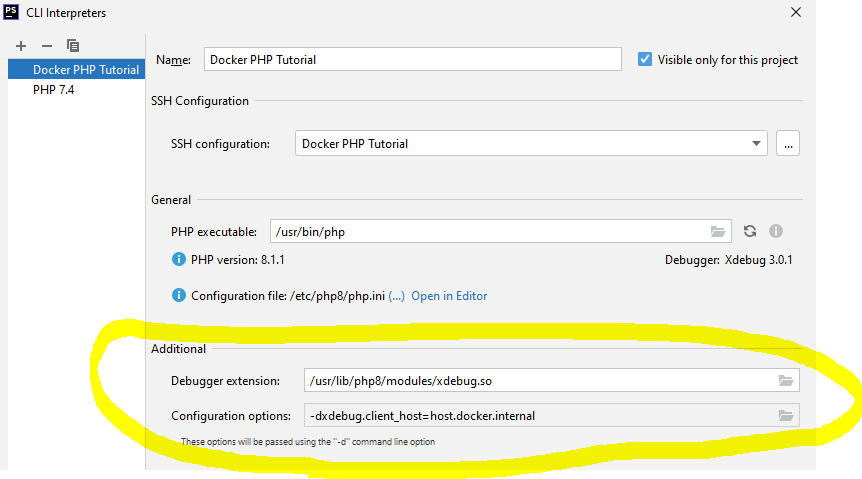Remove the selected interpreter
This screenshot has width=862, height=479.
click(x=46, y=46)
